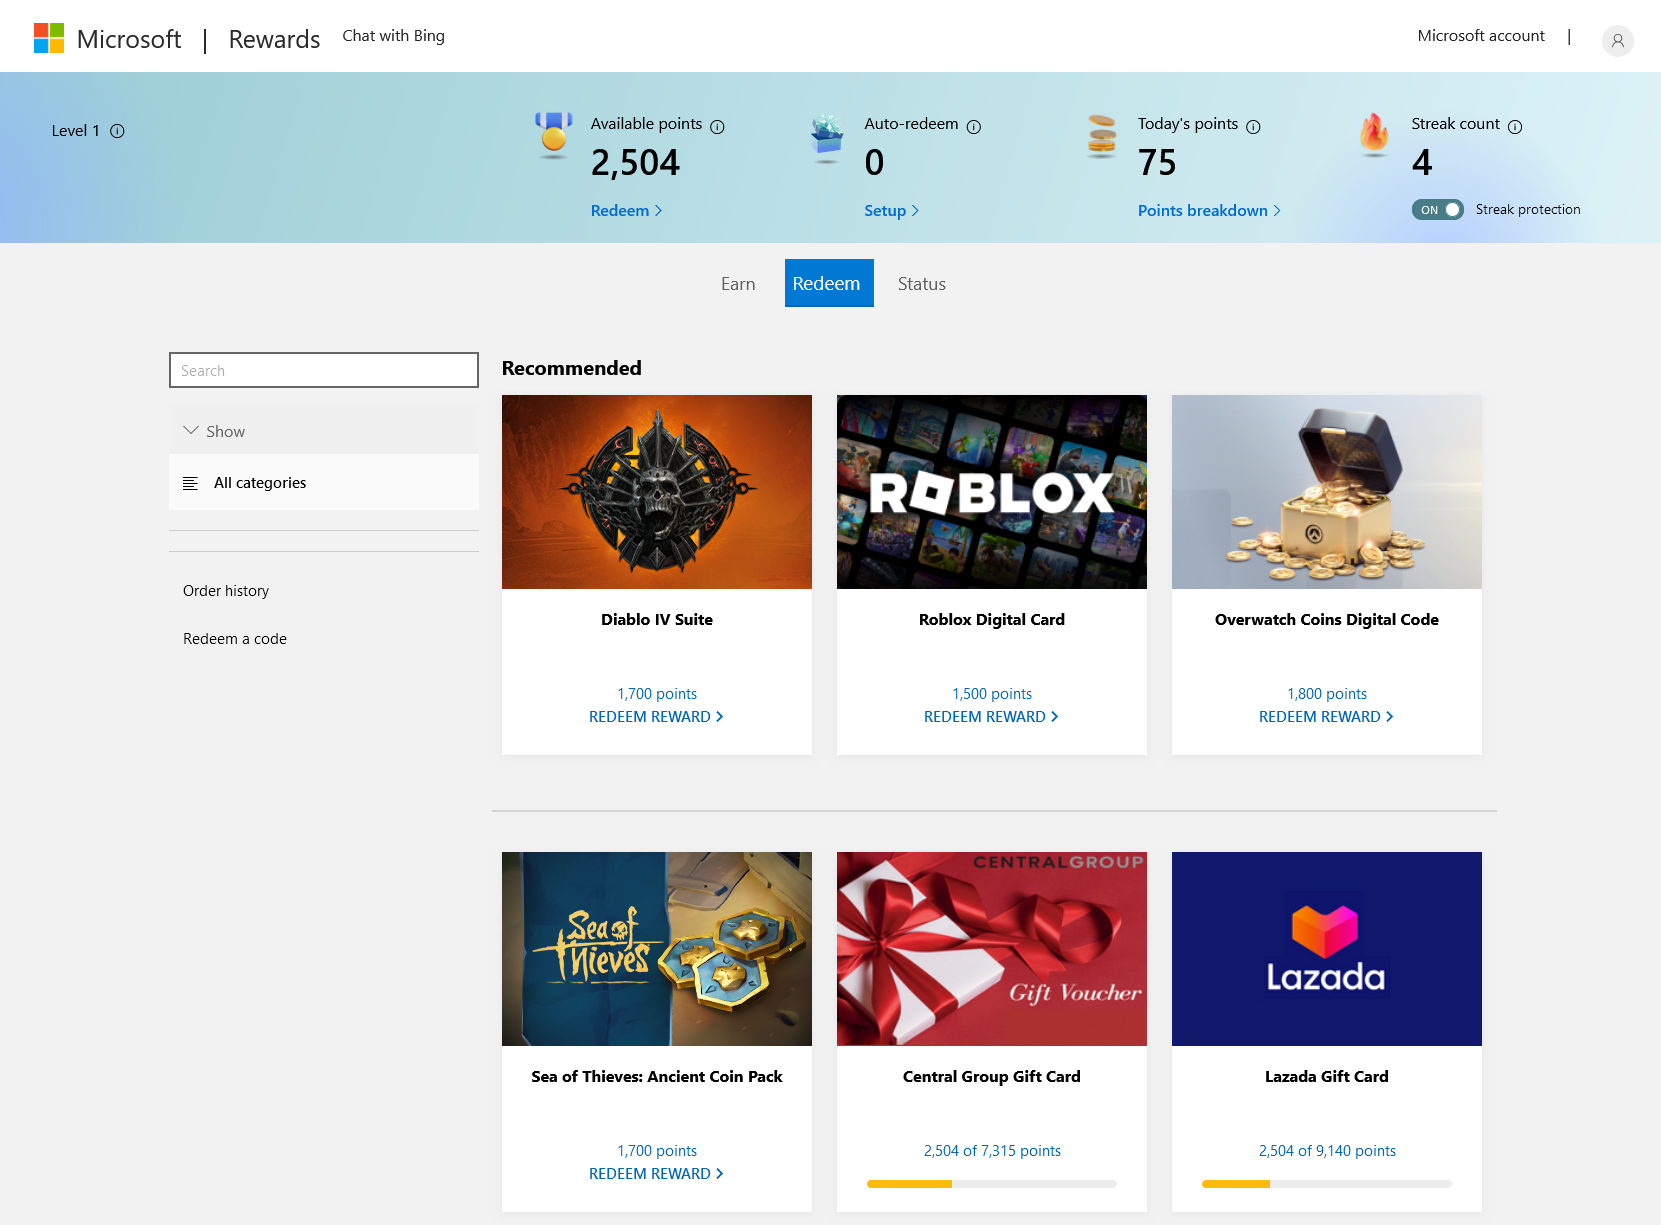Click the Today's points coin stack icon

1101,136
